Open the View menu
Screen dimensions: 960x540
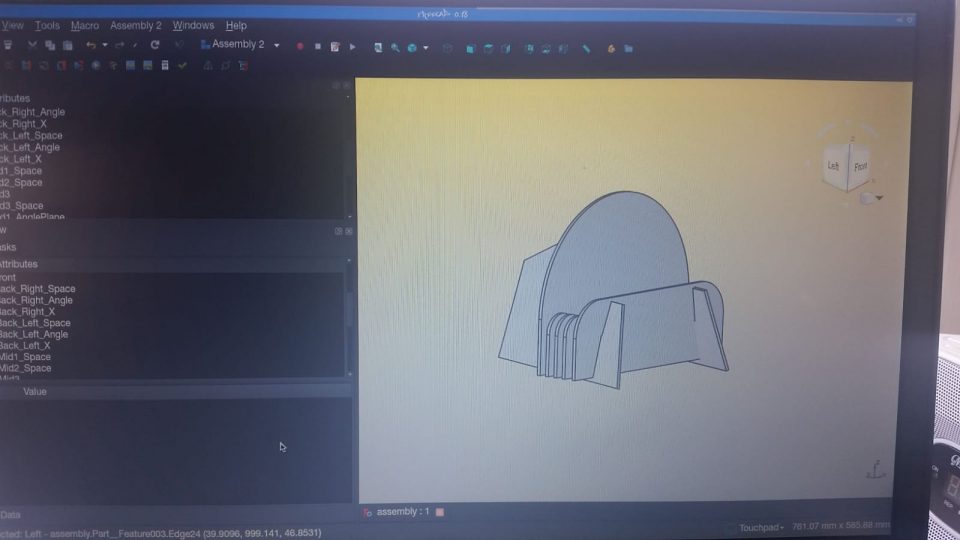(12, 25)
